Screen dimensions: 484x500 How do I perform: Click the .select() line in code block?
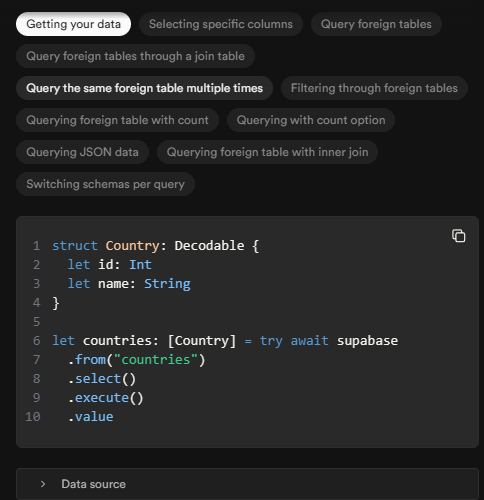[102, 379]
